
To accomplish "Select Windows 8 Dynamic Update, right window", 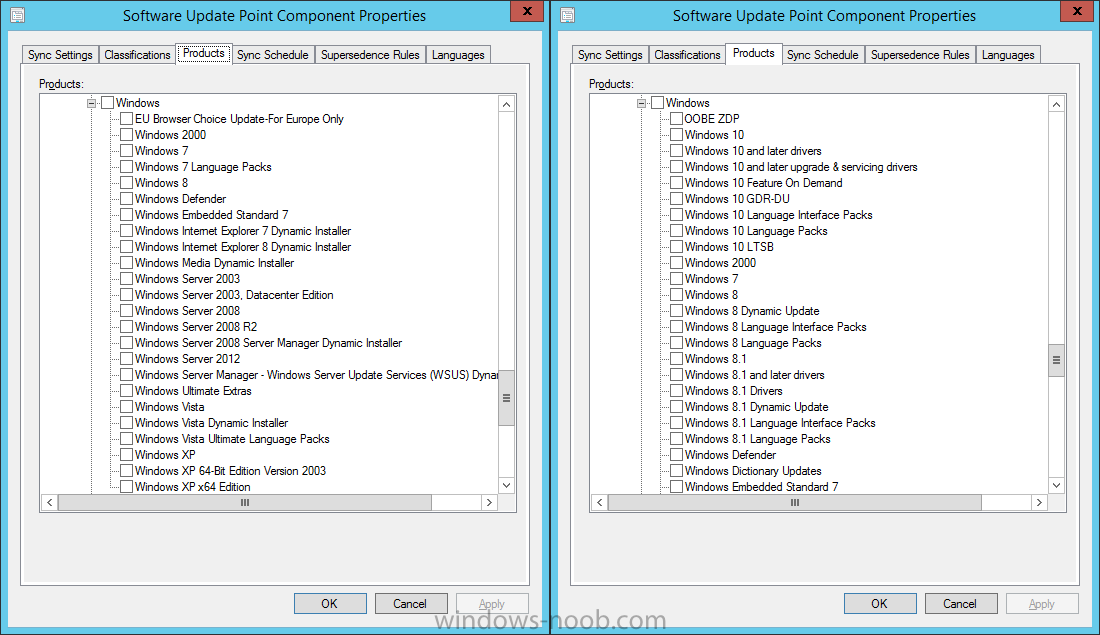I will 751,311.
